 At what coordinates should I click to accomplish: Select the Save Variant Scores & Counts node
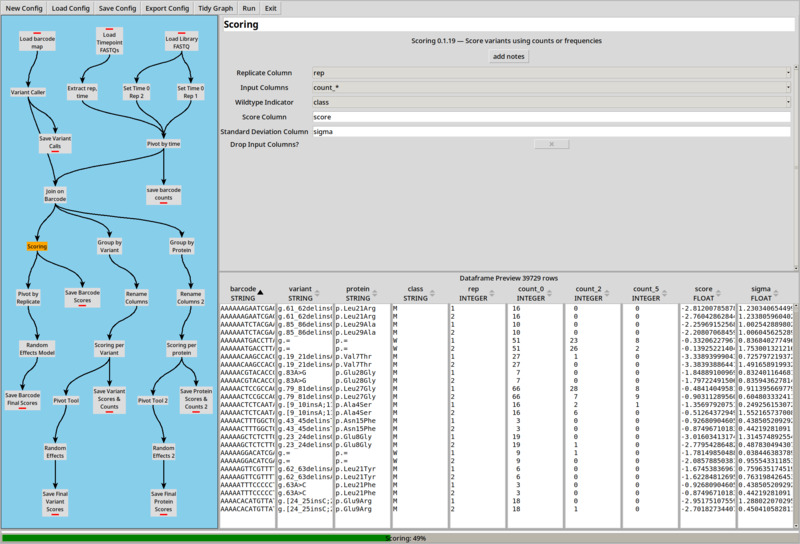coord(109,399)
